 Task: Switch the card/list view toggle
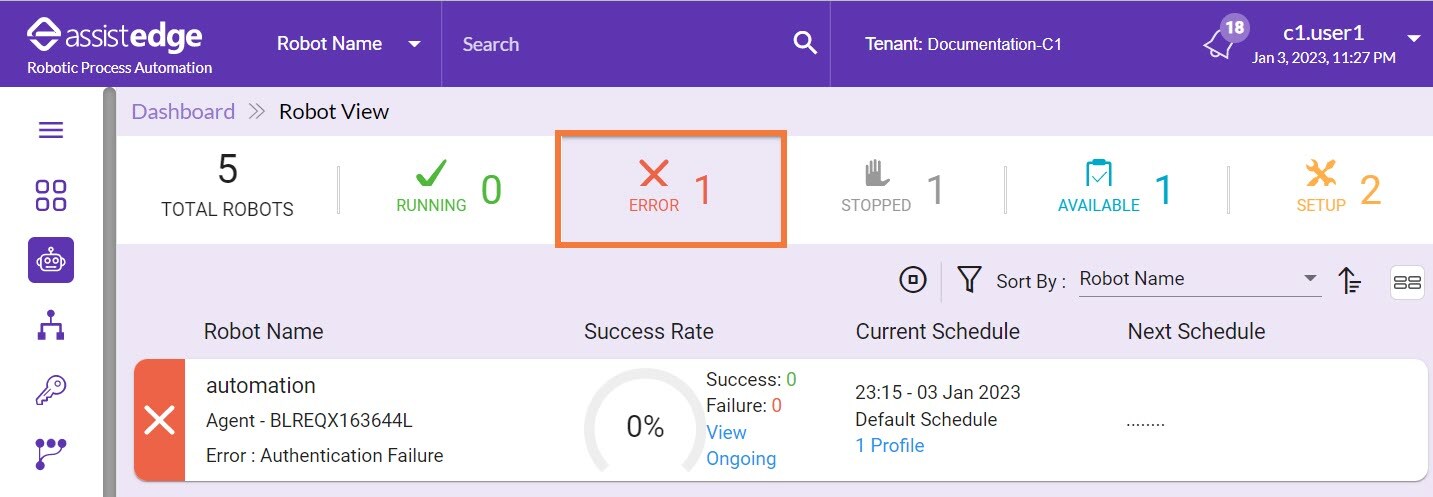click(1407, 283)
